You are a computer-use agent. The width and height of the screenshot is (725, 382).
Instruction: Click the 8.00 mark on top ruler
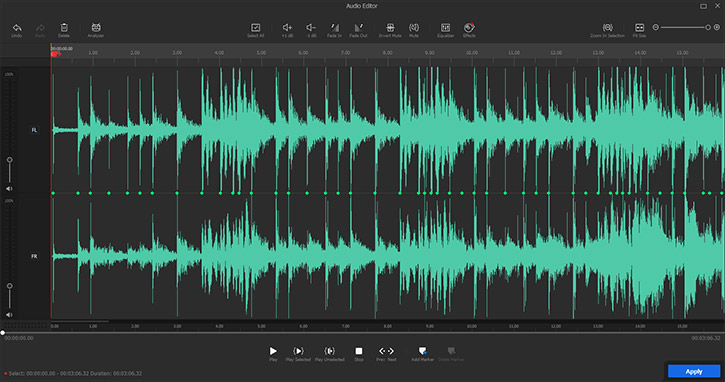click(387, 53)
